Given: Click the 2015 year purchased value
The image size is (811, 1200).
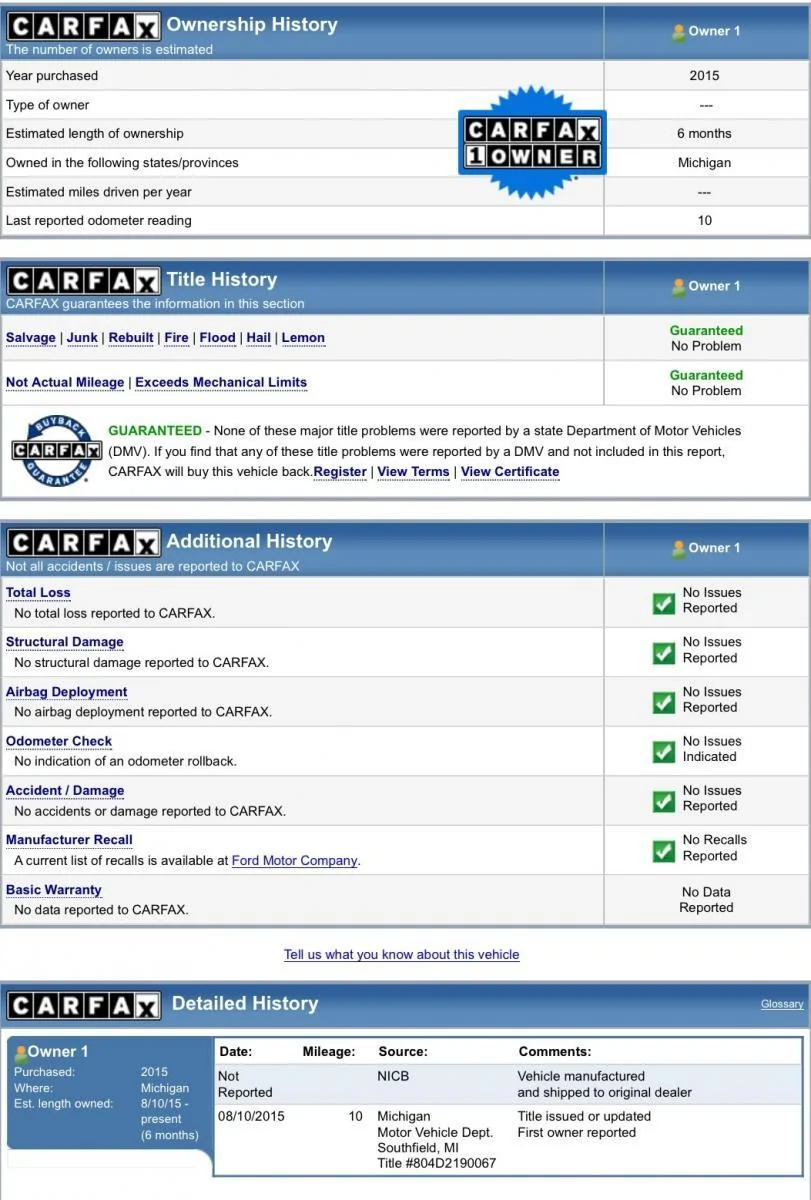Looking at the screenshot, I should 704,76.
